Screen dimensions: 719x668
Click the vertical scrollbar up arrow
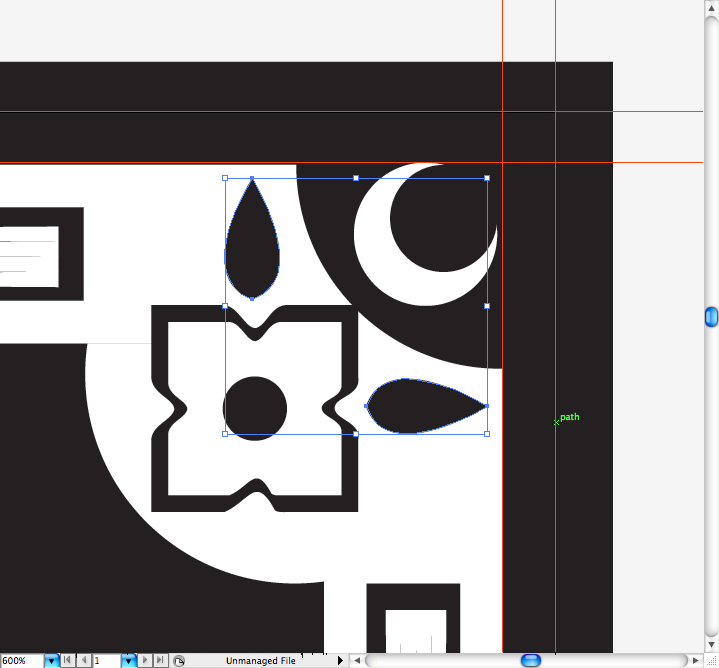[x=711, y=8]
